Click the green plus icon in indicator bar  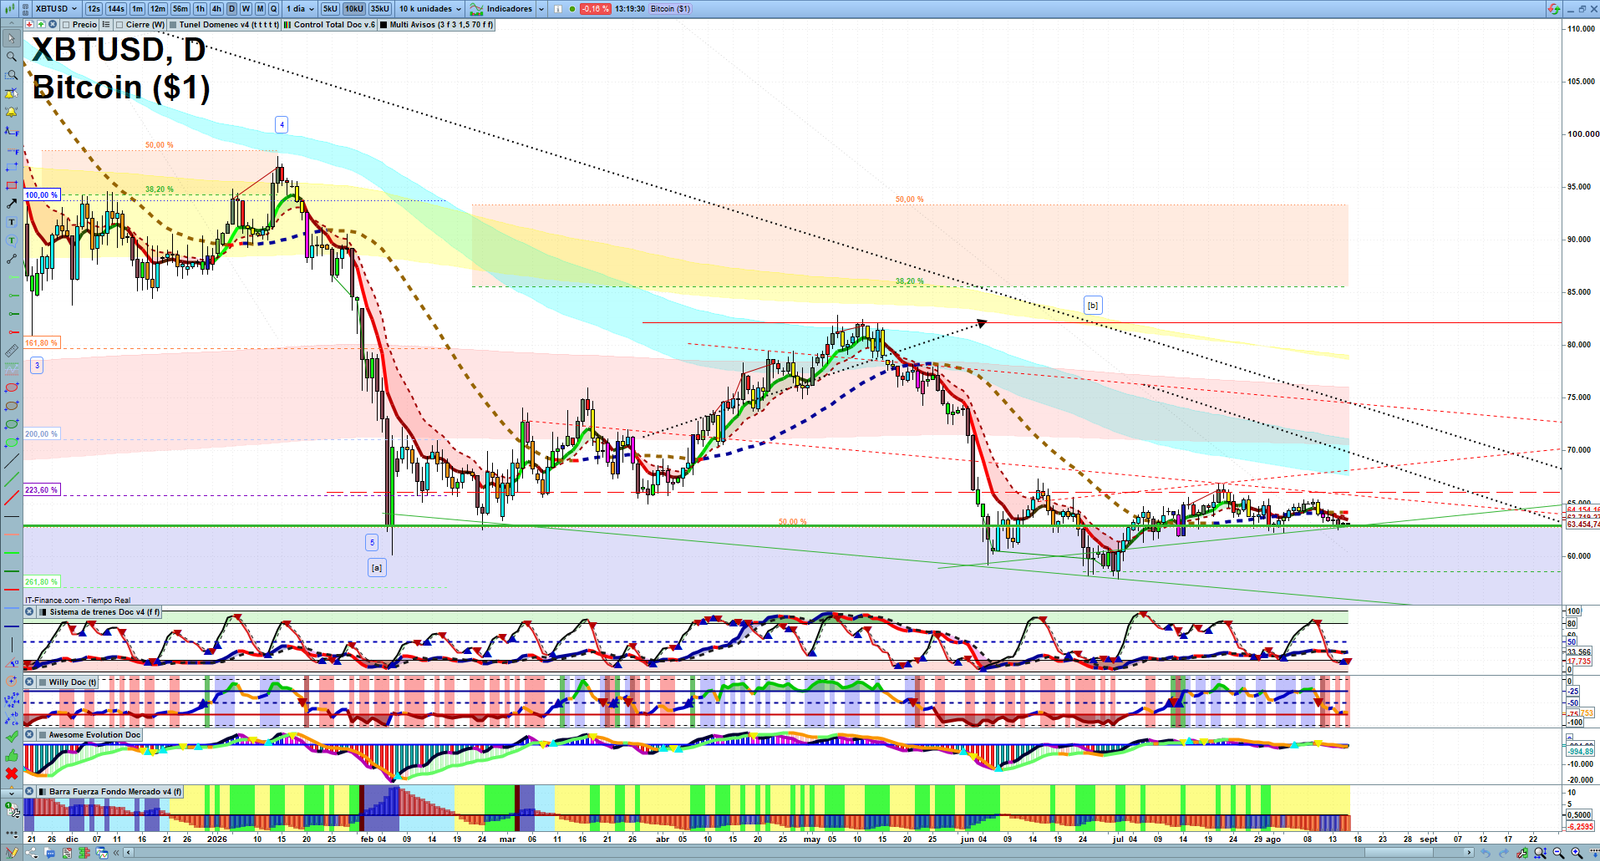point(40,25)
